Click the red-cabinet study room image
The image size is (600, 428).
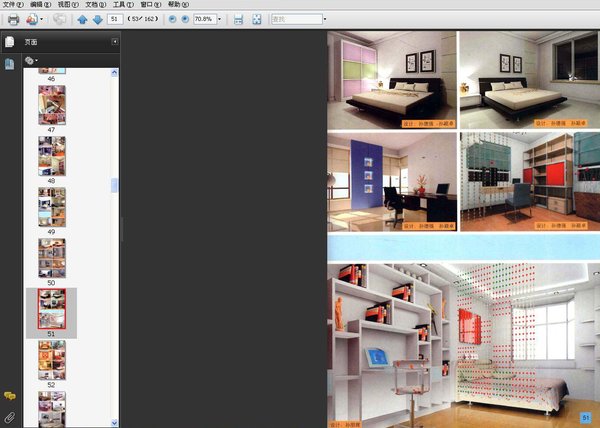[x=530, y=182]
